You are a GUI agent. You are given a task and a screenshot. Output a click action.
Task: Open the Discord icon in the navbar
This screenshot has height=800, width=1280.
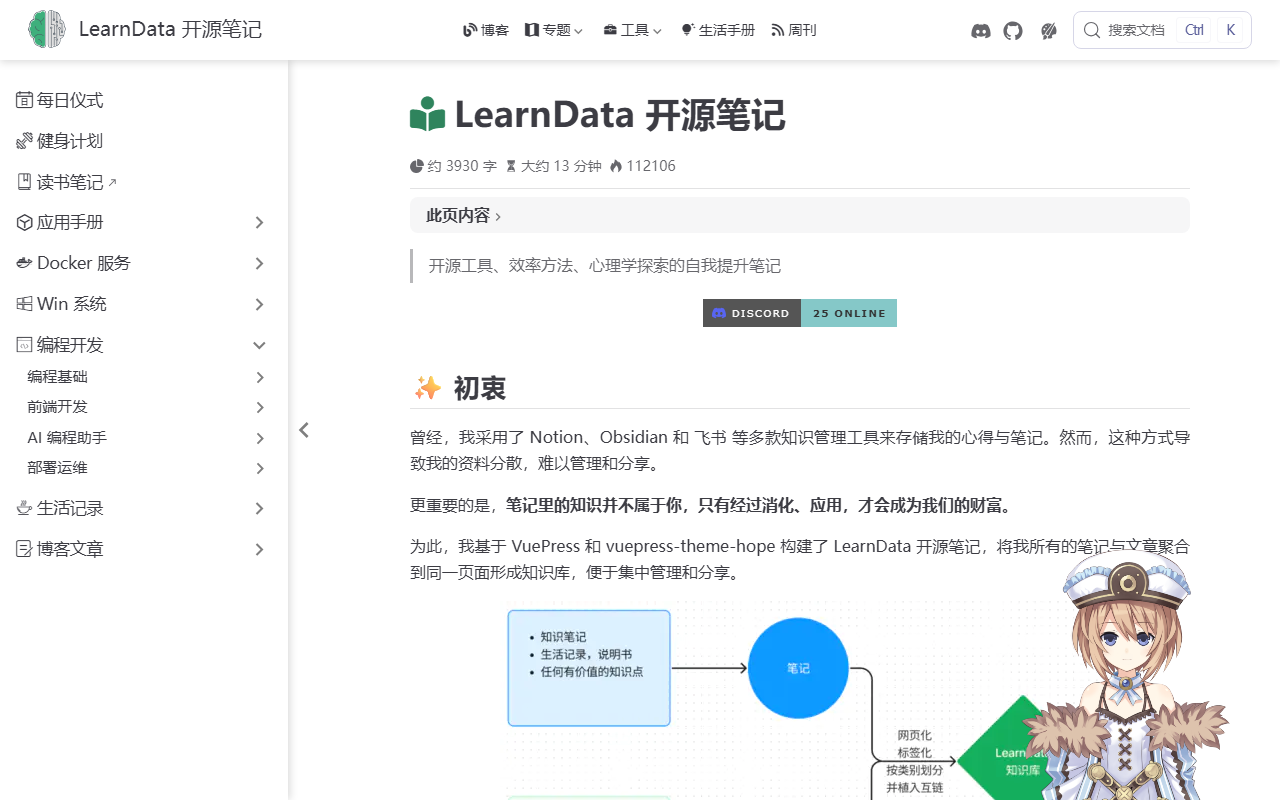pos(981,31)
